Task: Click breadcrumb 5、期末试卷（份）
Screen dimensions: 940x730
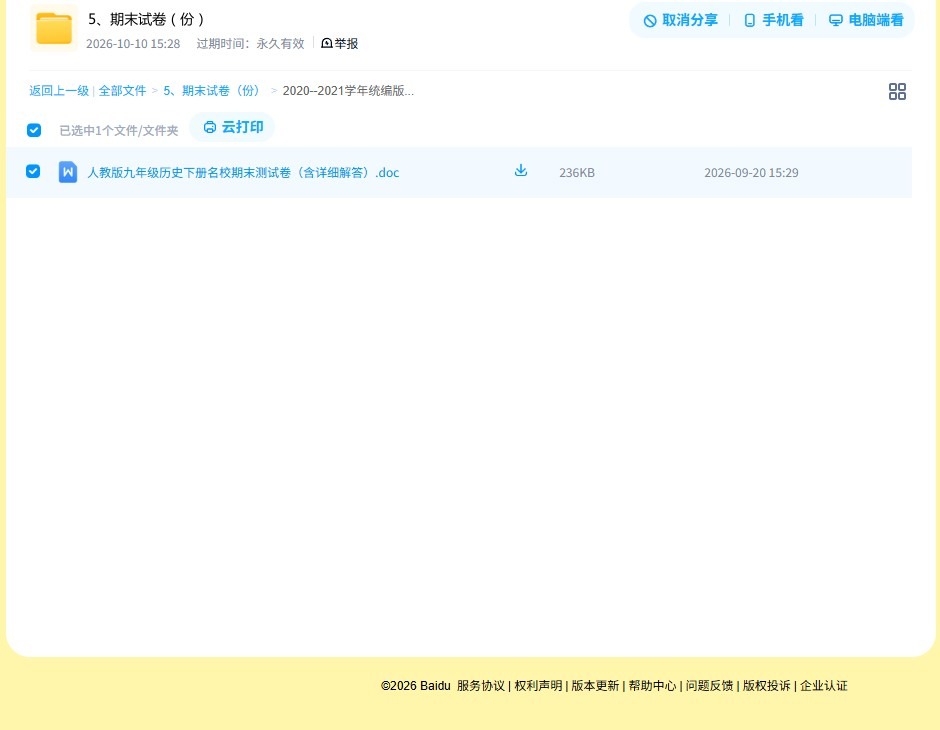Action: [212, 91]
